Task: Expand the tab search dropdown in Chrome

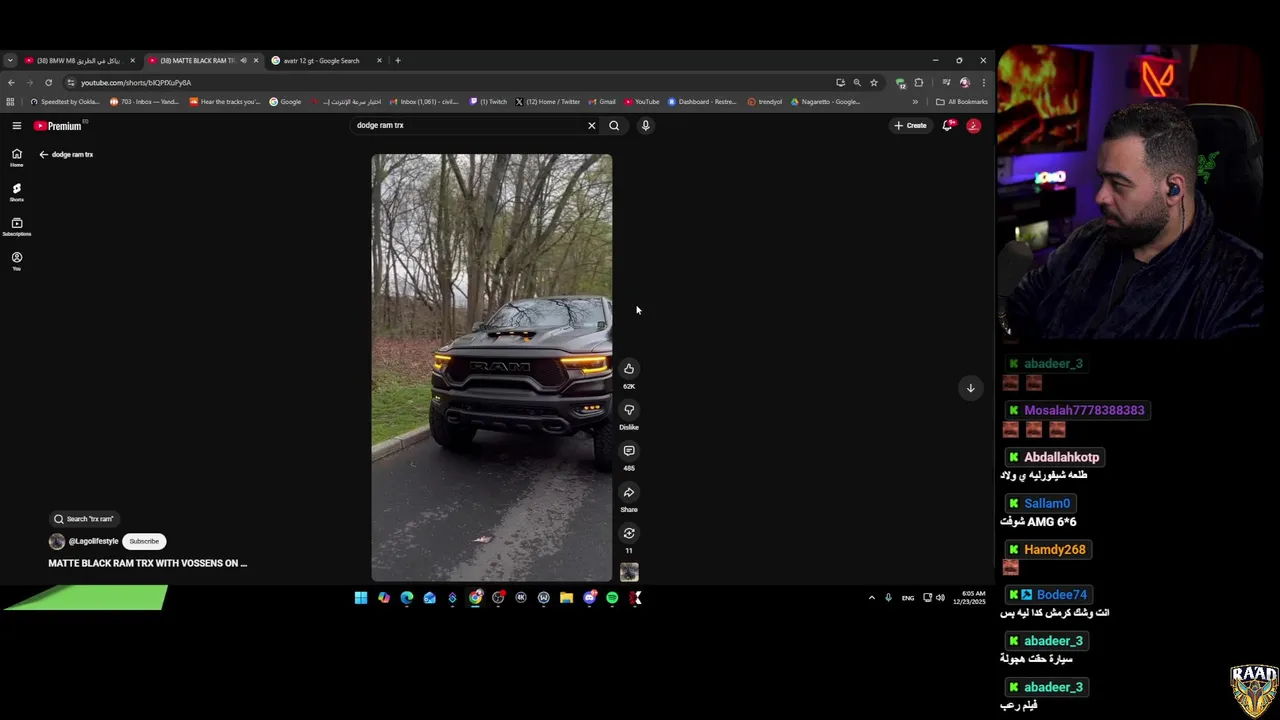Action: tap(10, 60)
